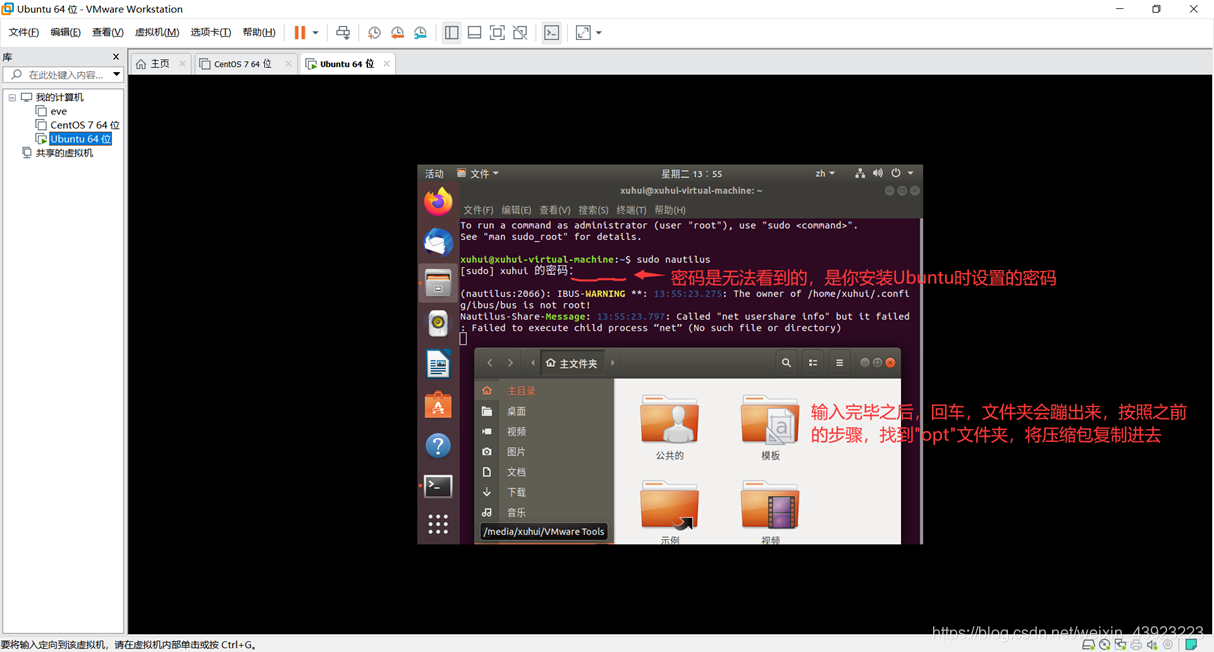Launch LibreOffice Writer from the dock
1214x652 pixels.
[x=438, y=364]
